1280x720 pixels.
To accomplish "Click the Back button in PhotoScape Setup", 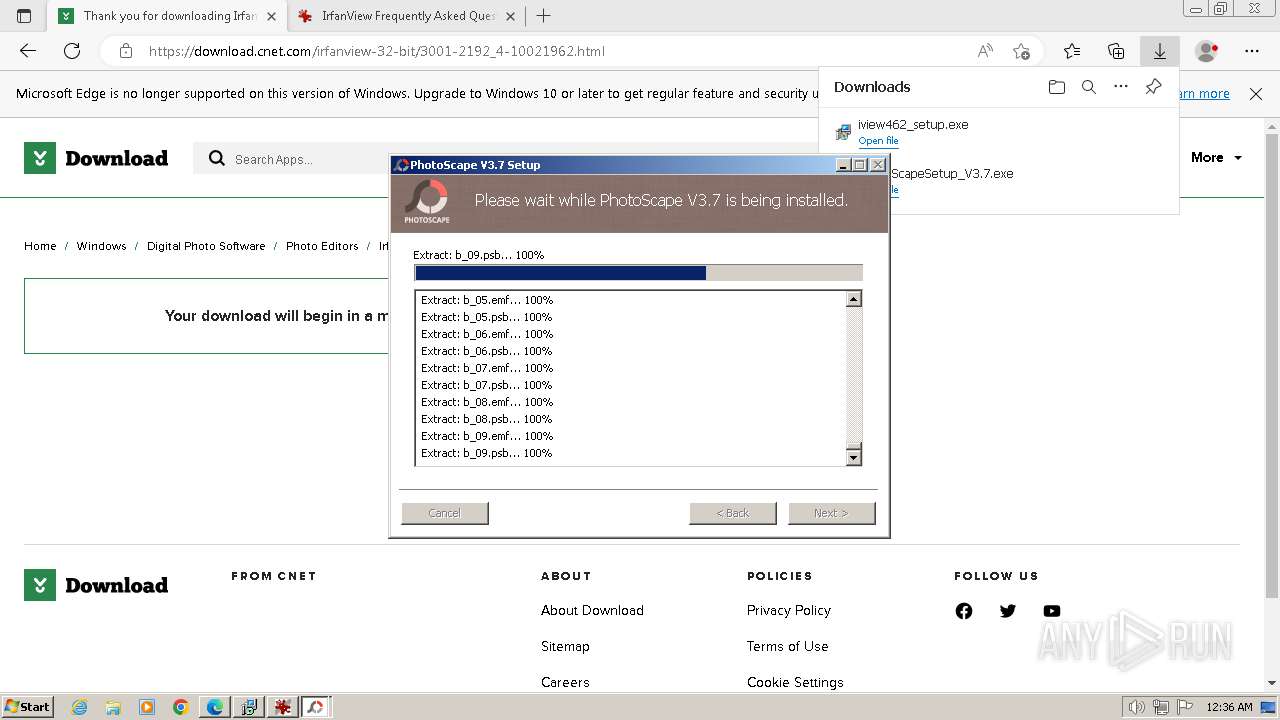I will pos(733,513).
